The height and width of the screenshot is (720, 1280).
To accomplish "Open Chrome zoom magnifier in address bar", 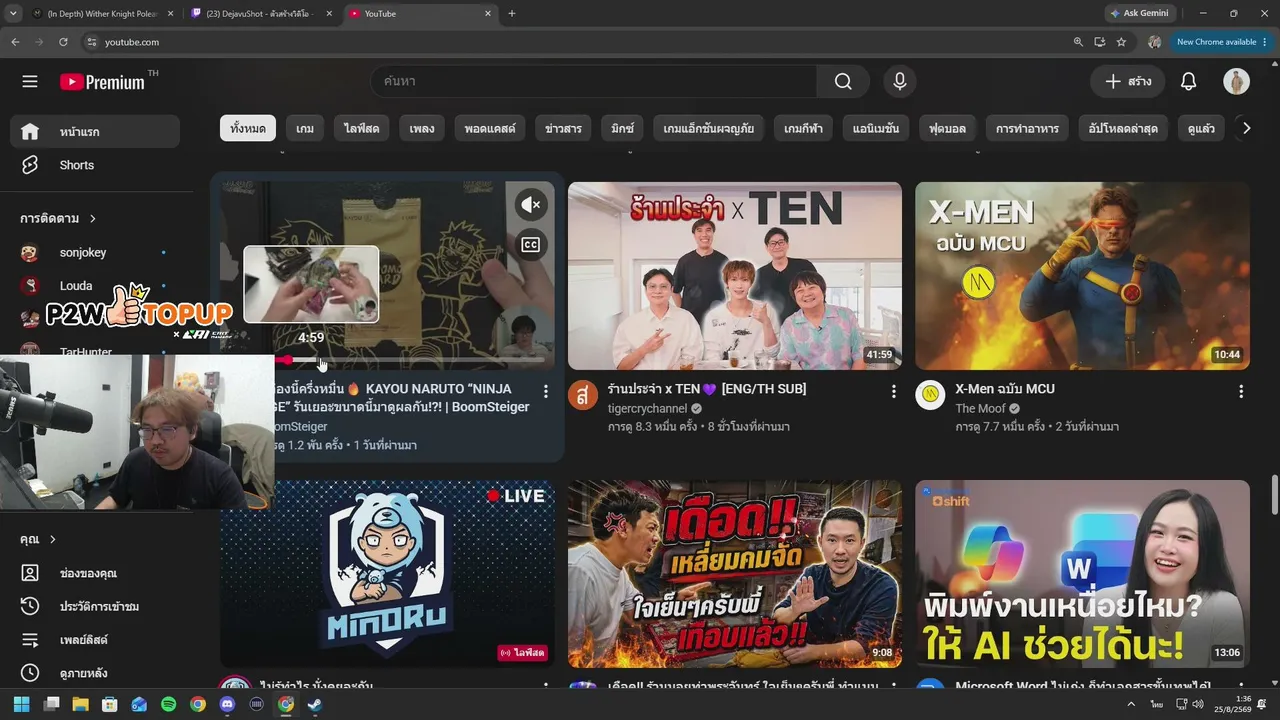I will [1078, 42].
